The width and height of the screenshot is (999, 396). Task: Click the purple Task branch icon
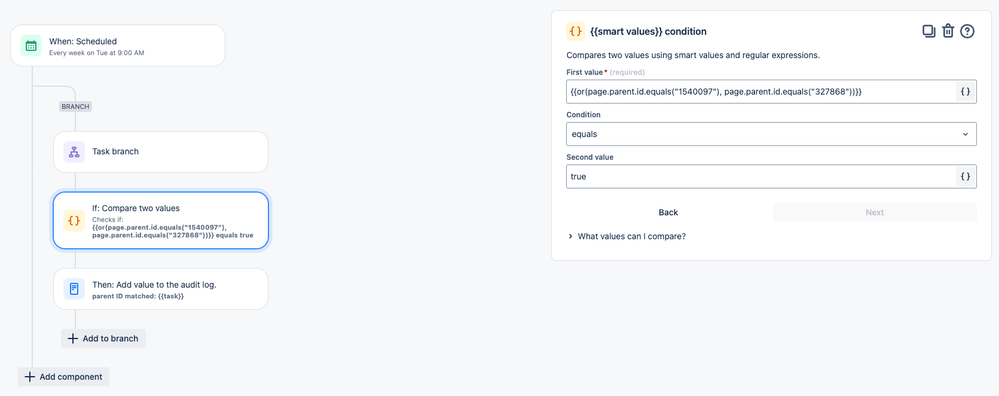pyautogui.click(x=74, y=152)
